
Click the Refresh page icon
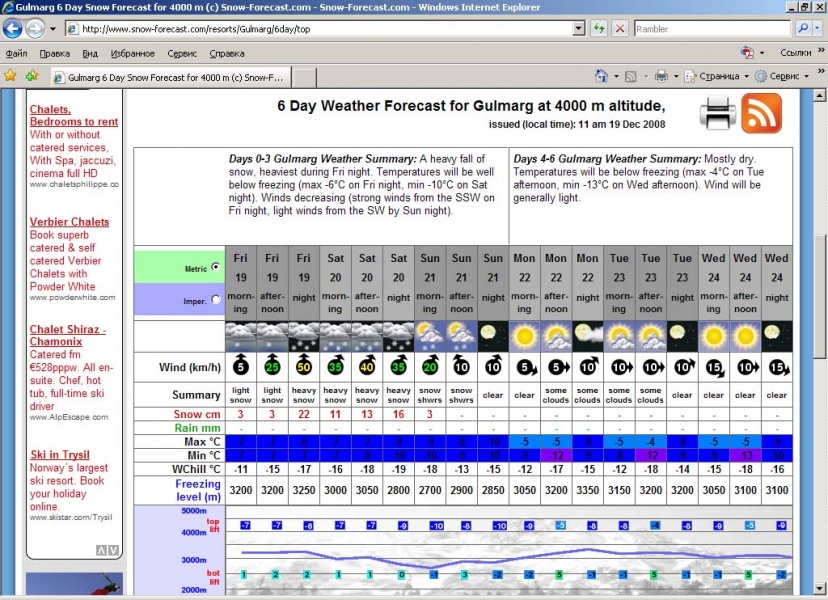click(598, 29)
